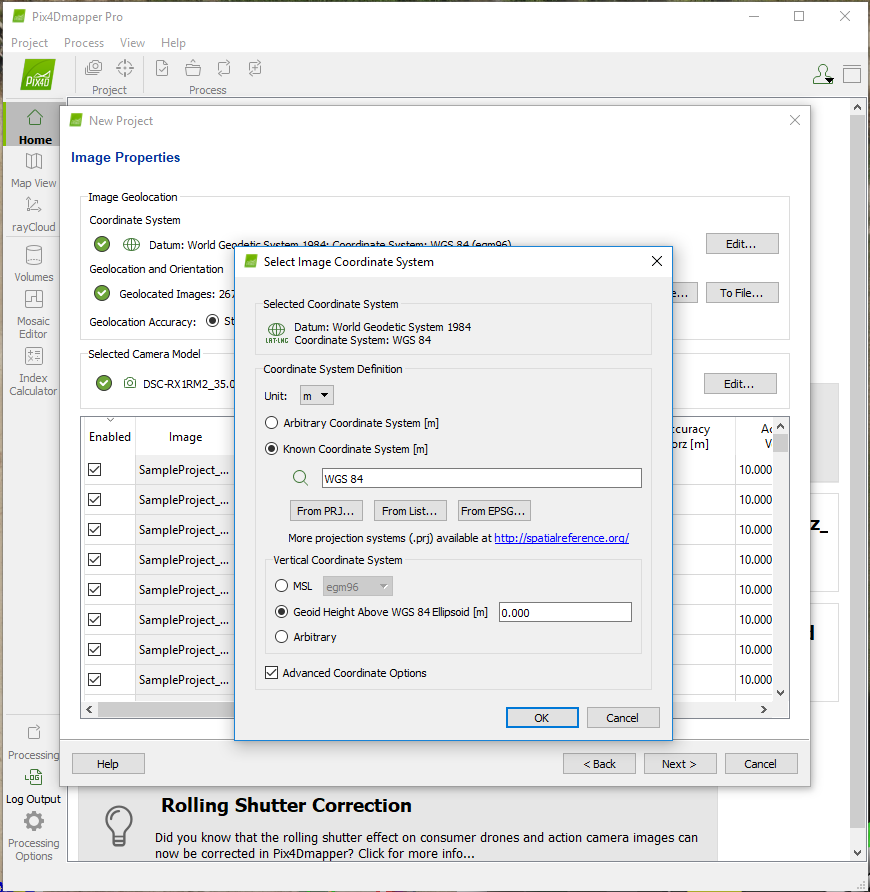Screen dimensions: 870x892
Task: Open Processing Options gear icon
Action: [34, 822]
